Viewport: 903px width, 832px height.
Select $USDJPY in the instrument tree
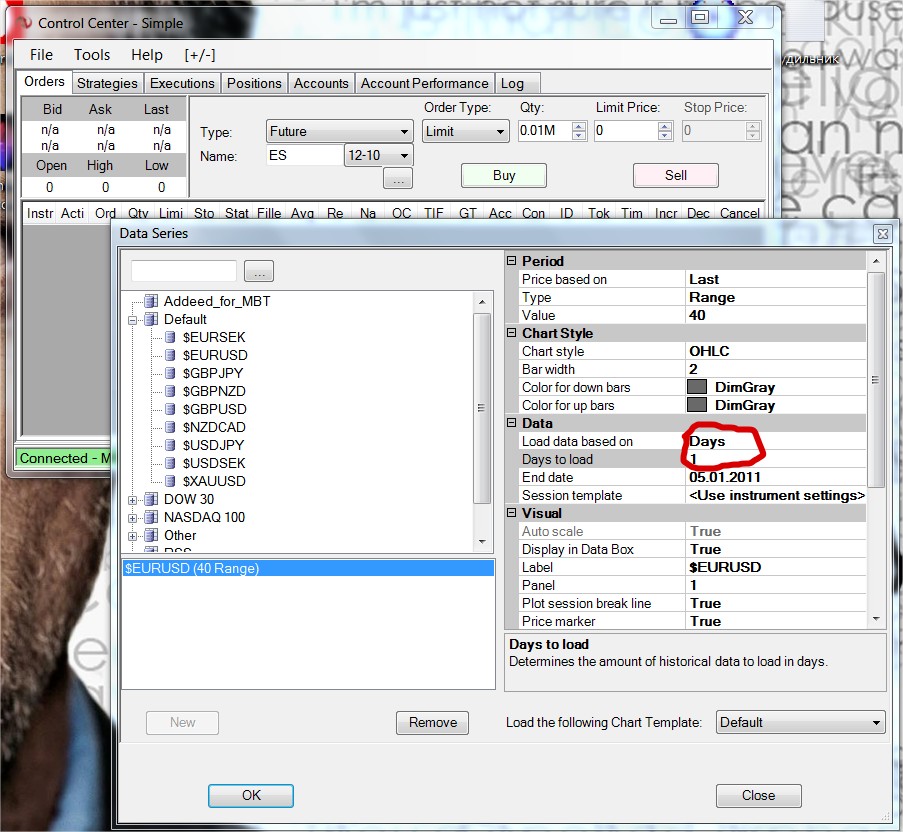point(213,445)
